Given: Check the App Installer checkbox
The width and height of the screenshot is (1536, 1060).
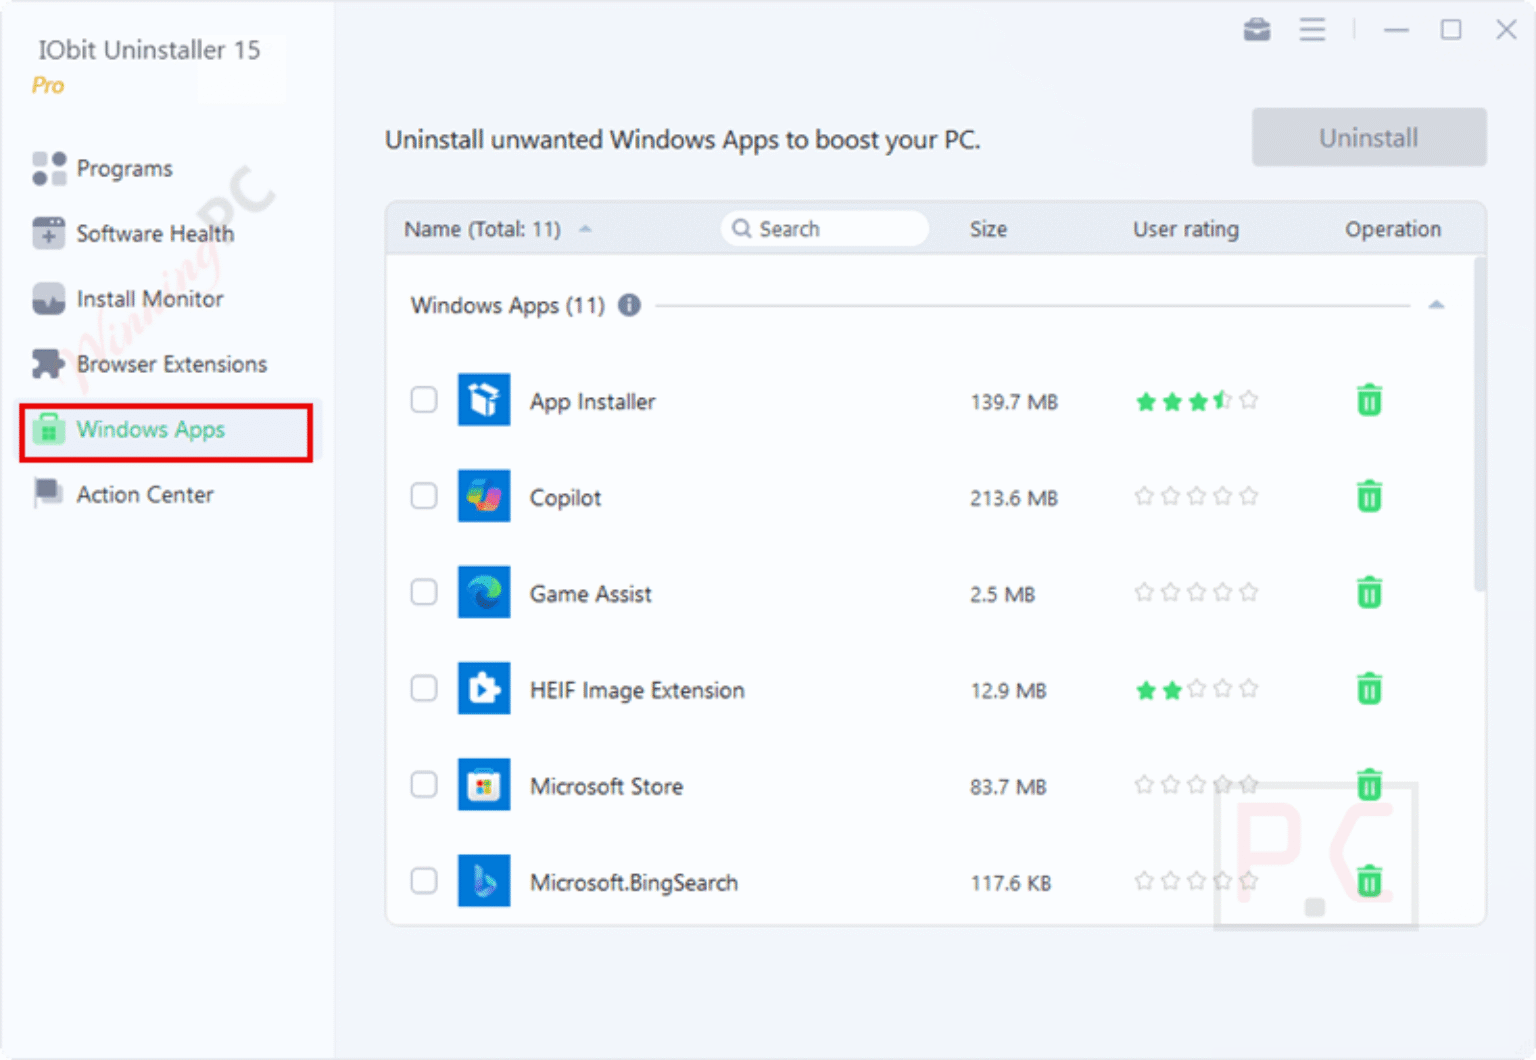Looking at the screenshot, I should pos(424,400).
